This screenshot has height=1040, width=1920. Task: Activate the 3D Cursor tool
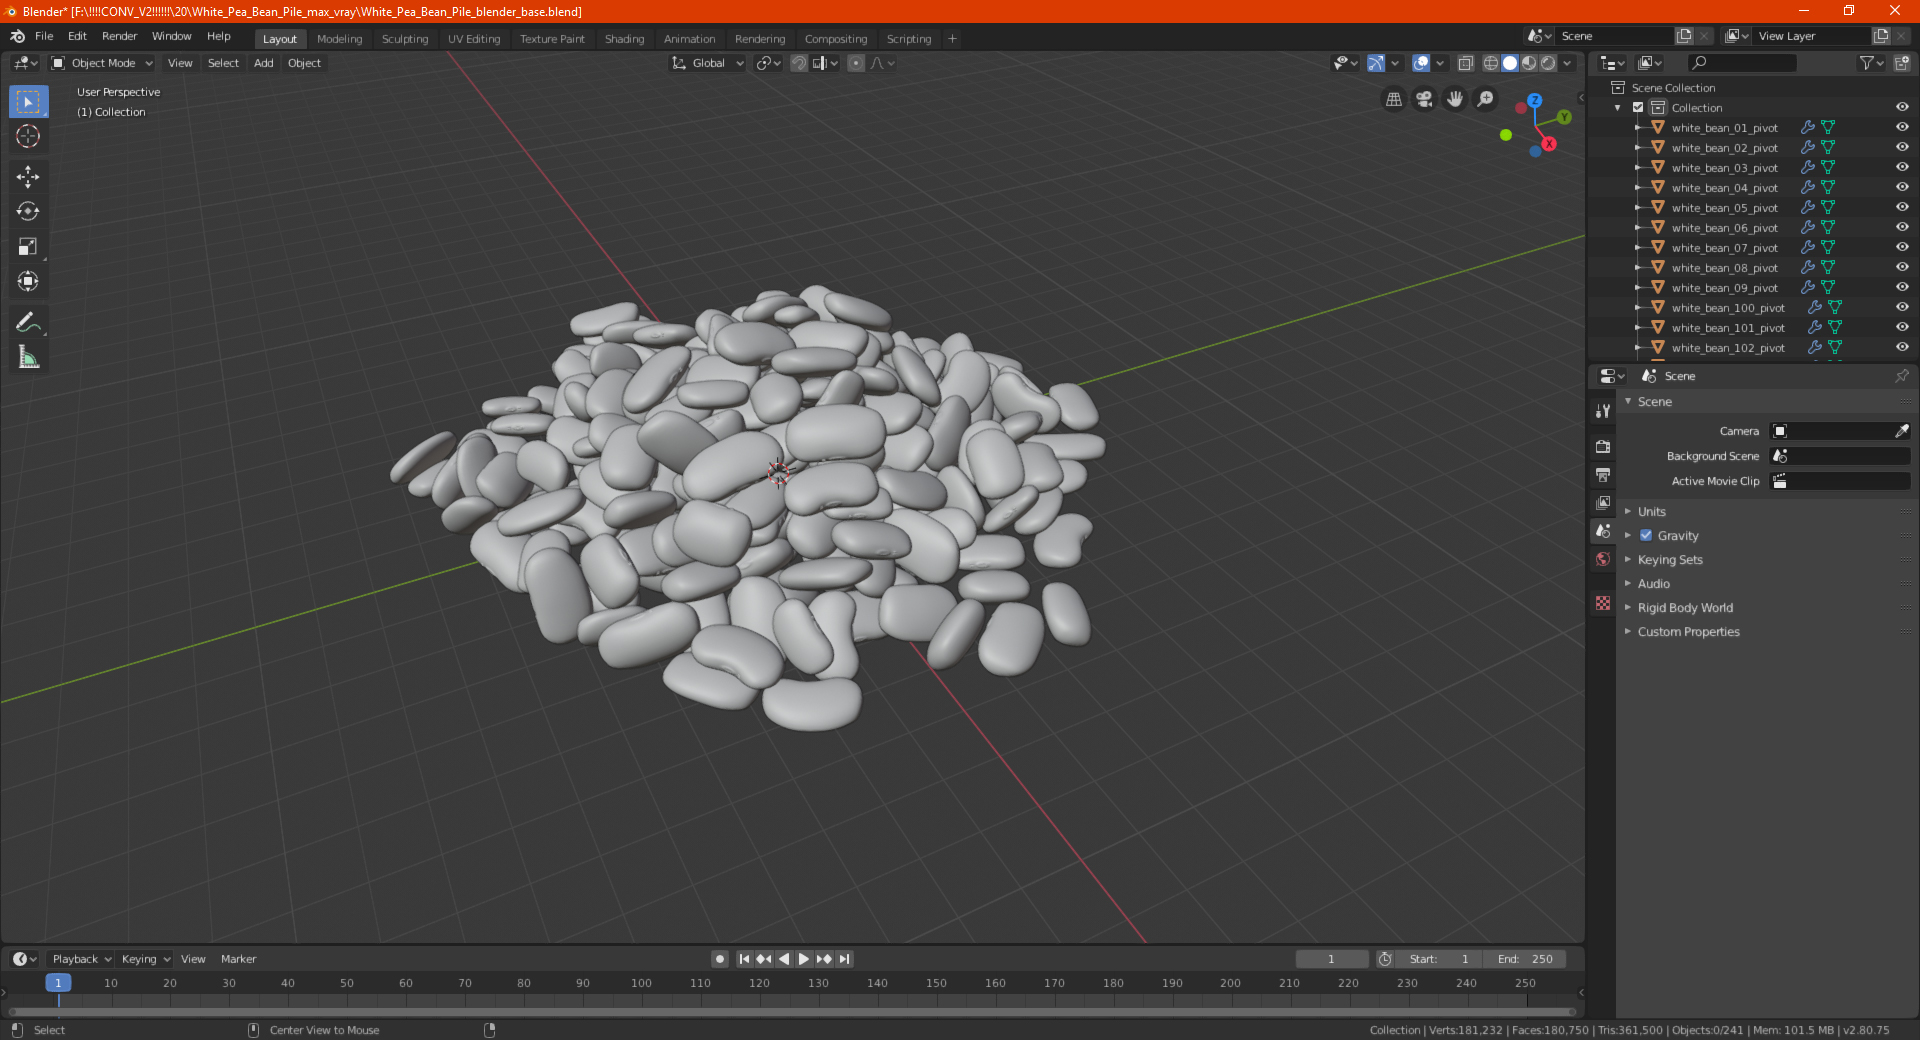pos(28,136)
